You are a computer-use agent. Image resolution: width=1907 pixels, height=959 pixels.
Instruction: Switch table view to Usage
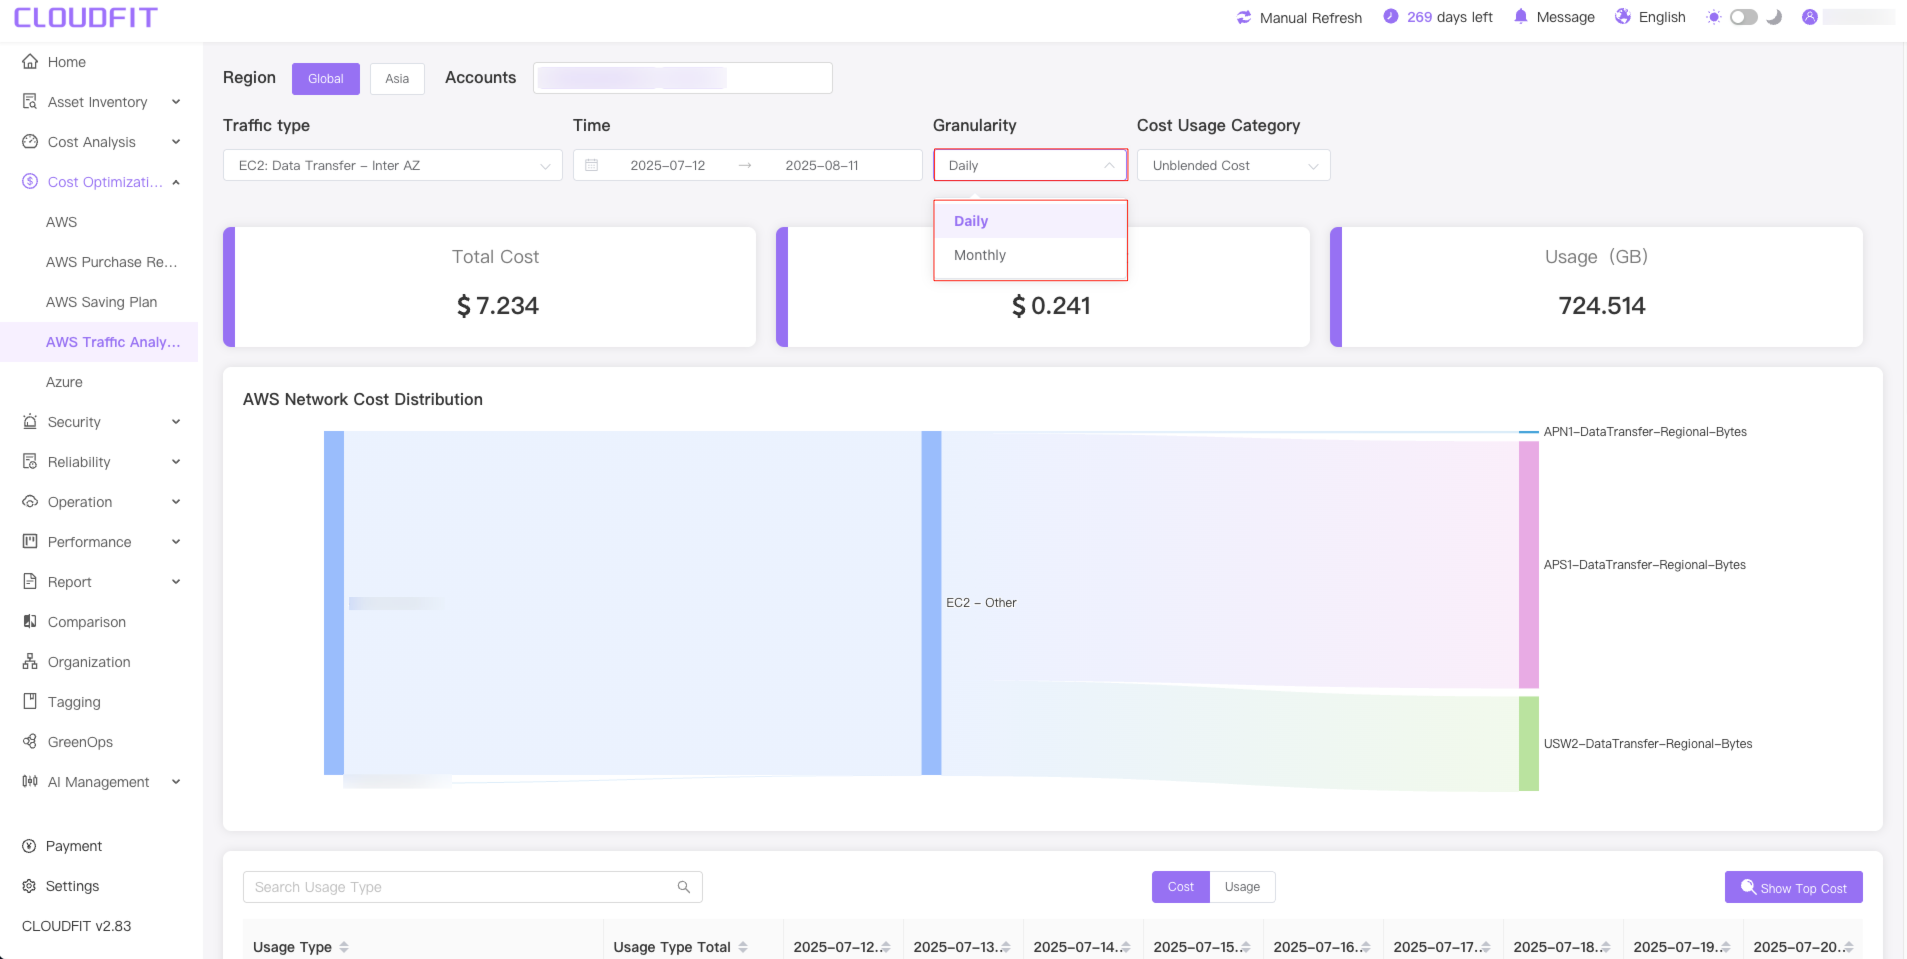1242,887
